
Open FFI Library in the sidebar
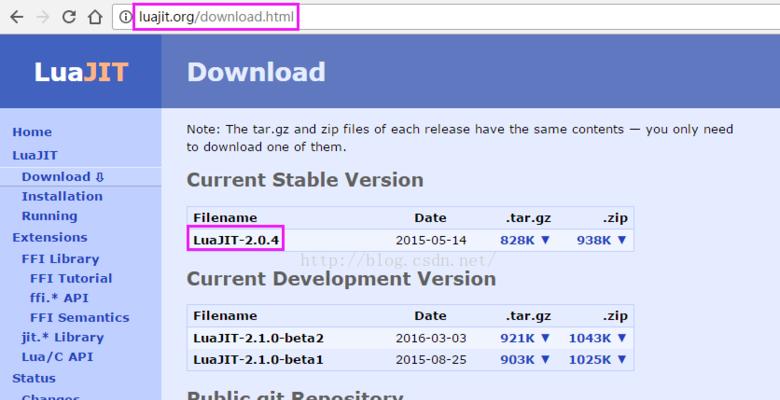tap(60, 259)
